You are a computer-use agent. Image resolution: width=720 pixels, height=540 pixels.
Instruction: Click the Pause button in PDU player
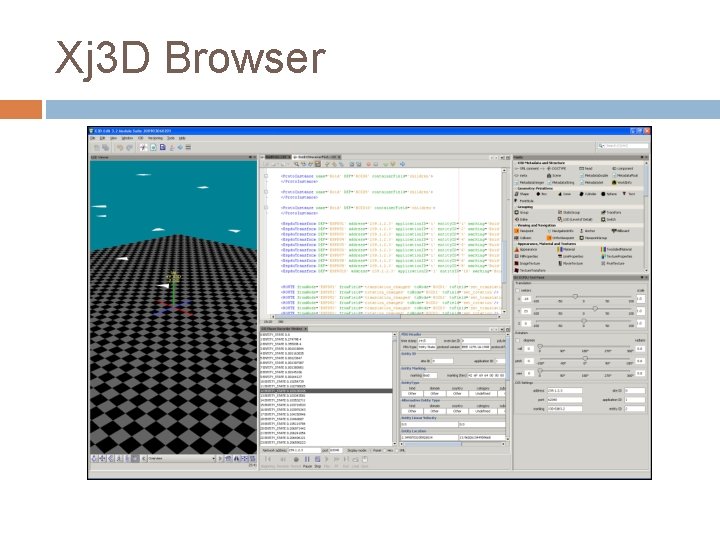[x=307, y=460]
